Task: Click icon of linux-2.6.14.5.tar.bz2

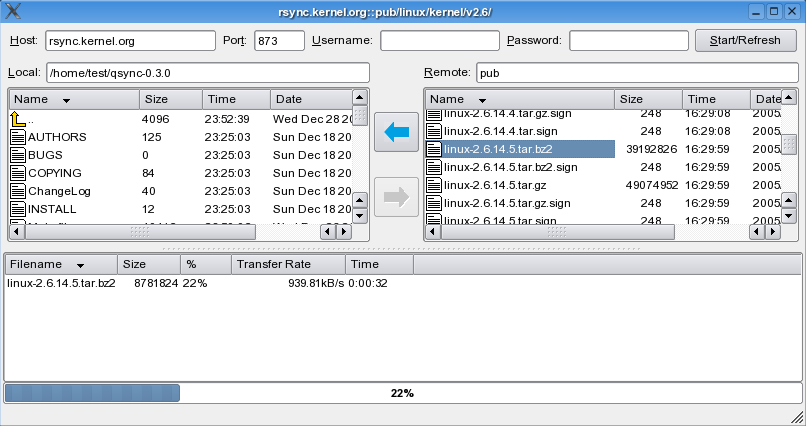Action: pos(434,149)
